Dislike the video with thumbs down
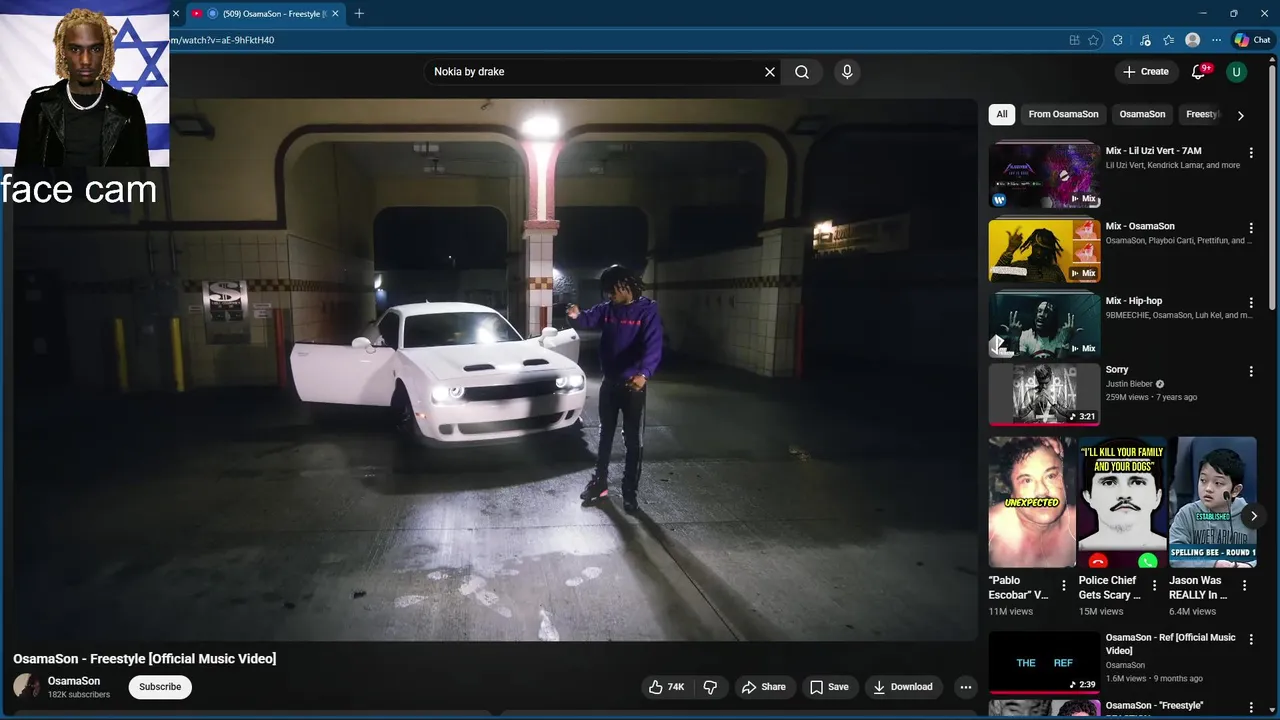The width and height of the screenshot is (1280, 720). coord(710,687)
